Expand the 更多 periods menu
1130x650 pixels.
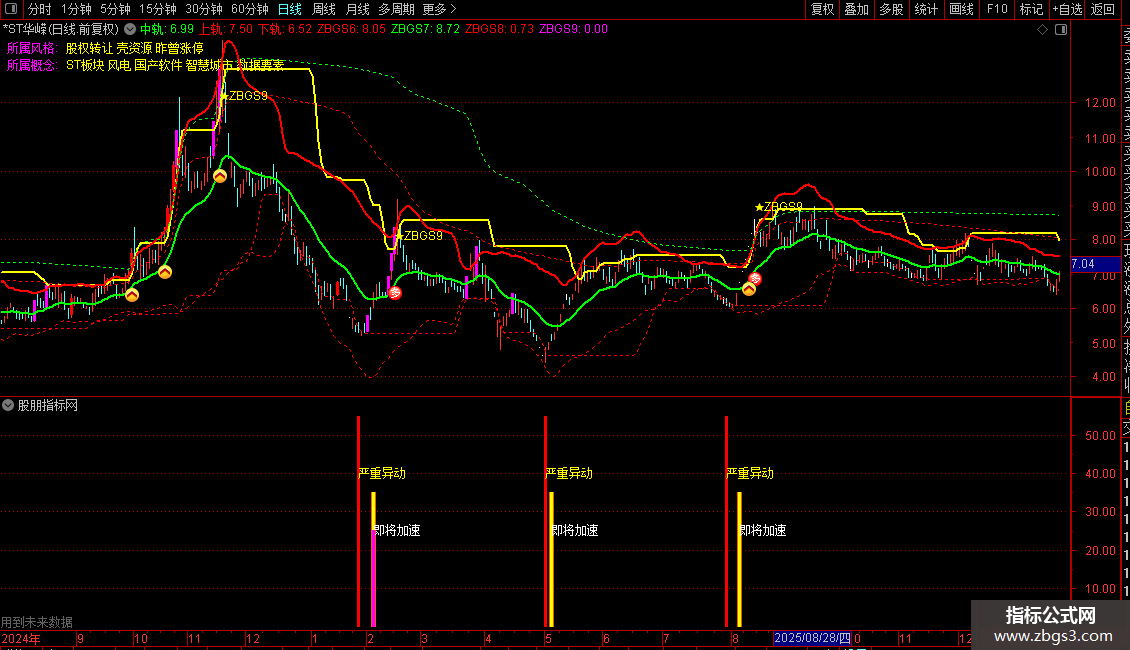[439, 9]
